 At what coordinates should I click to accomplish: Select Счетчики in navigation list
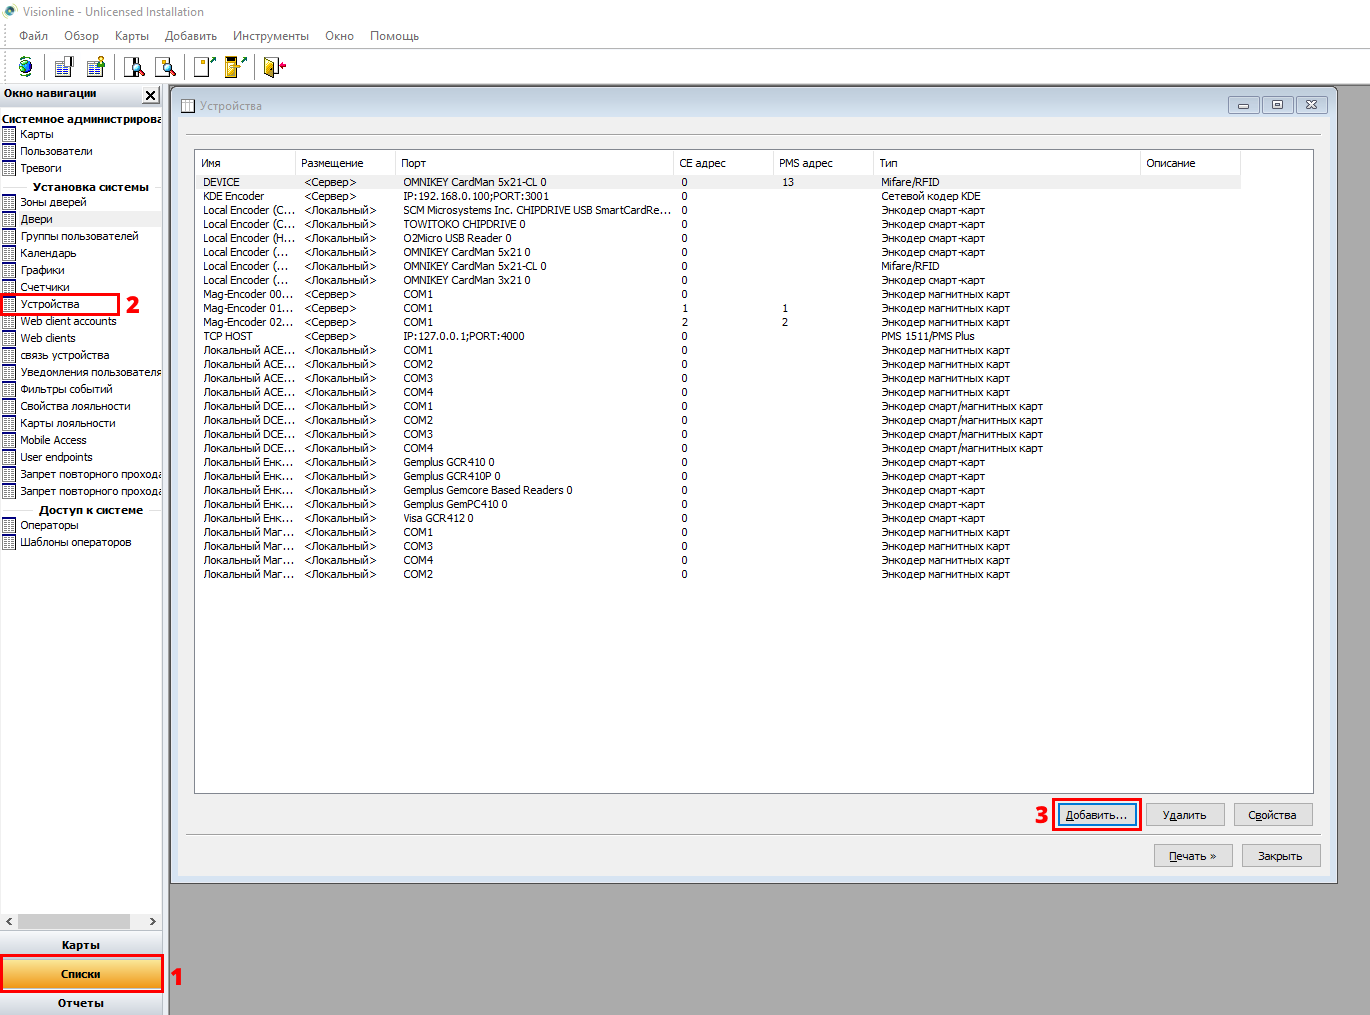45,287
